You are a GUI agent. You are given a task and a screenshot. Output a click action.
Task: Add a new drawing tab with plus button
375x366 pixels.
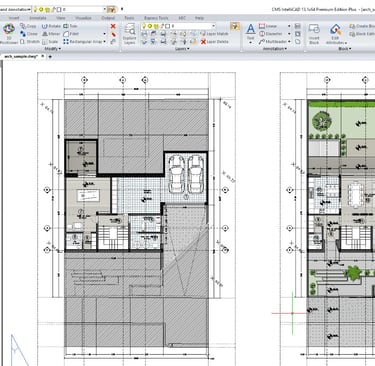click(50, 57)
